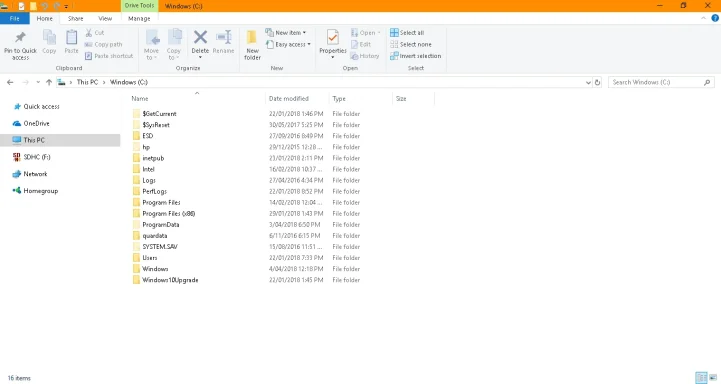
Task: Click the Copy to icon
Action: click(x=174, y=37)
